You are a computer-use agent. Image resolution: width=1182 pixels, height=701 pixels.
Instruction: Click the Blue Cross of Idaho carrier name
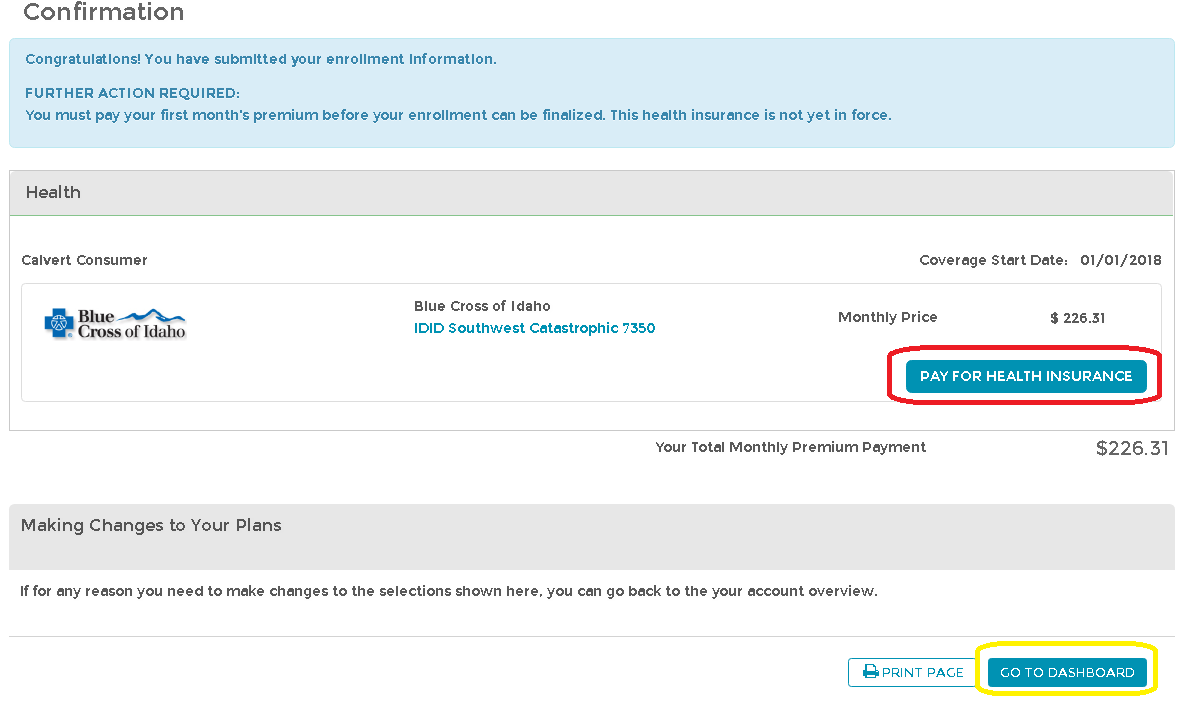coord(482,306)
